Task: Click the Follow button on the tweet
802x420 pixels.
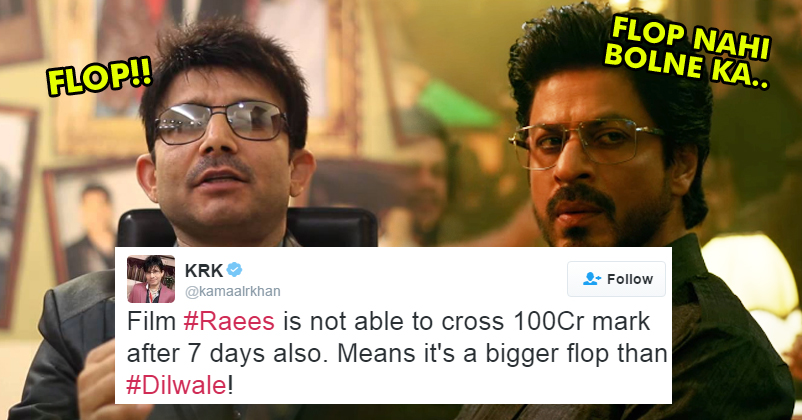Action: pos(616,279)
